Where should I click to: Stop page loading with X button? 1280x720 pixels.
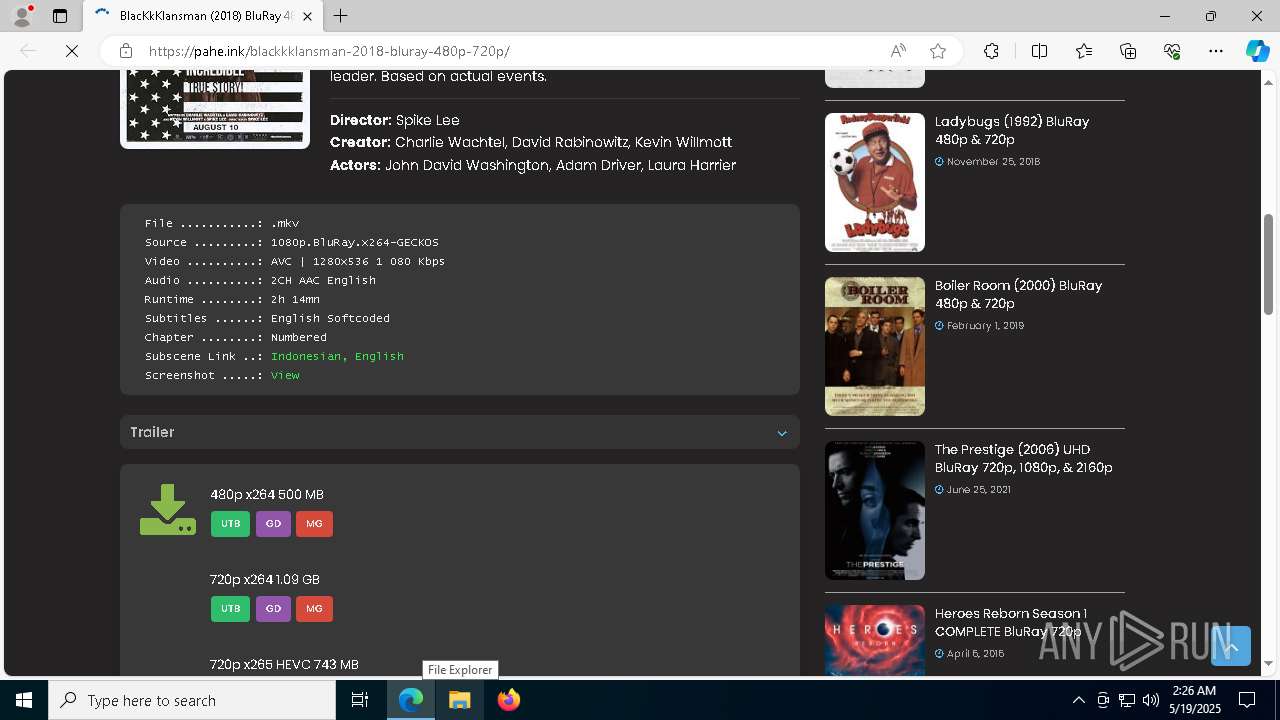coord(72,51)
